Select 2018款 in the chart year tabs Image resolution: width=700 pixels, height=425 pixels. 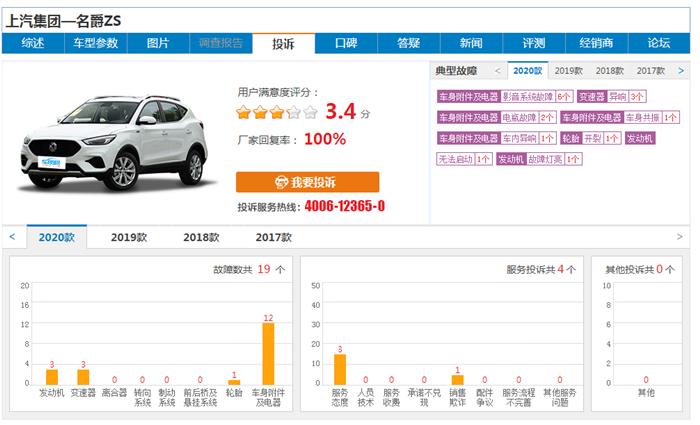click(201, 237)
